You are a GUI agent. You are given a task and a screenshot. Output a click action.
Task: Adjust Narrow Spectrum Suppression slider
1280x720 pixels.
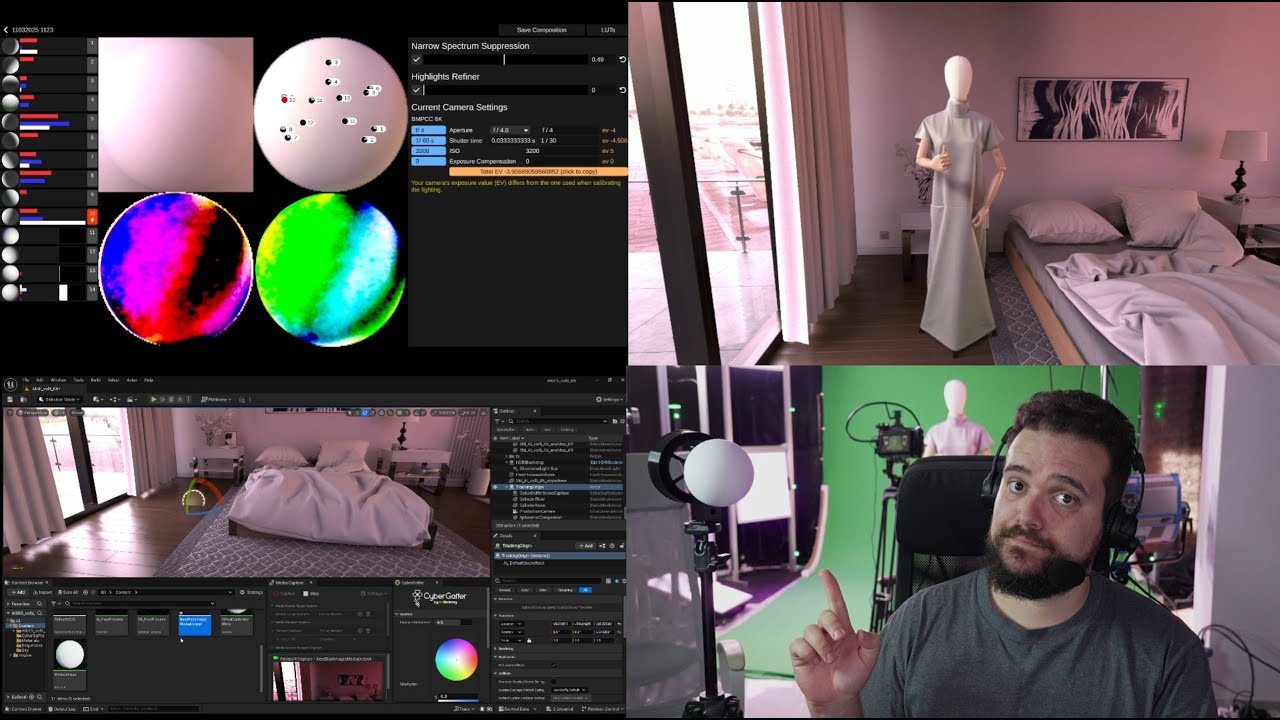click(x=504, y=59)
